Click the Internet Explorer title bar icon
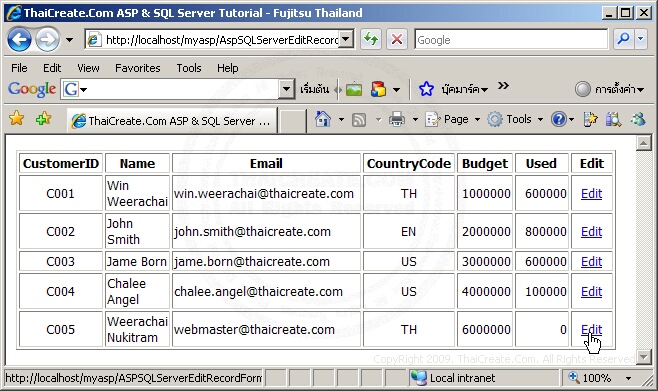The height and width of the screenshot is (391, 658). point(14,13)
